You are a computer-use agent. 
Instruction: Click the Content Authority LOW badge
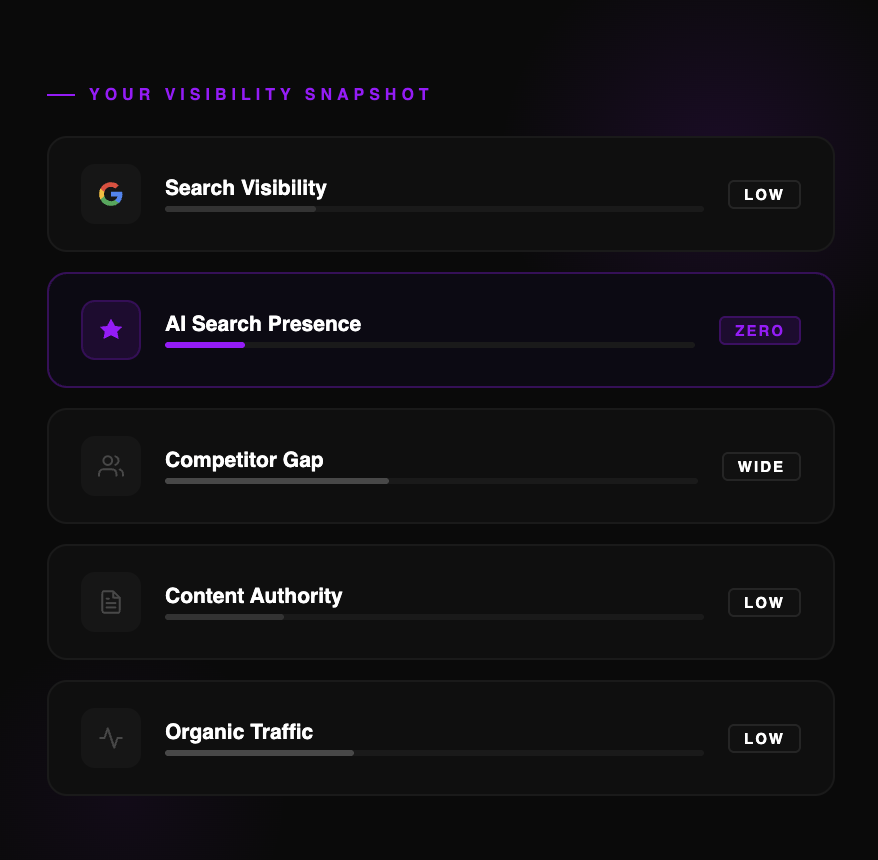(764, 603)
